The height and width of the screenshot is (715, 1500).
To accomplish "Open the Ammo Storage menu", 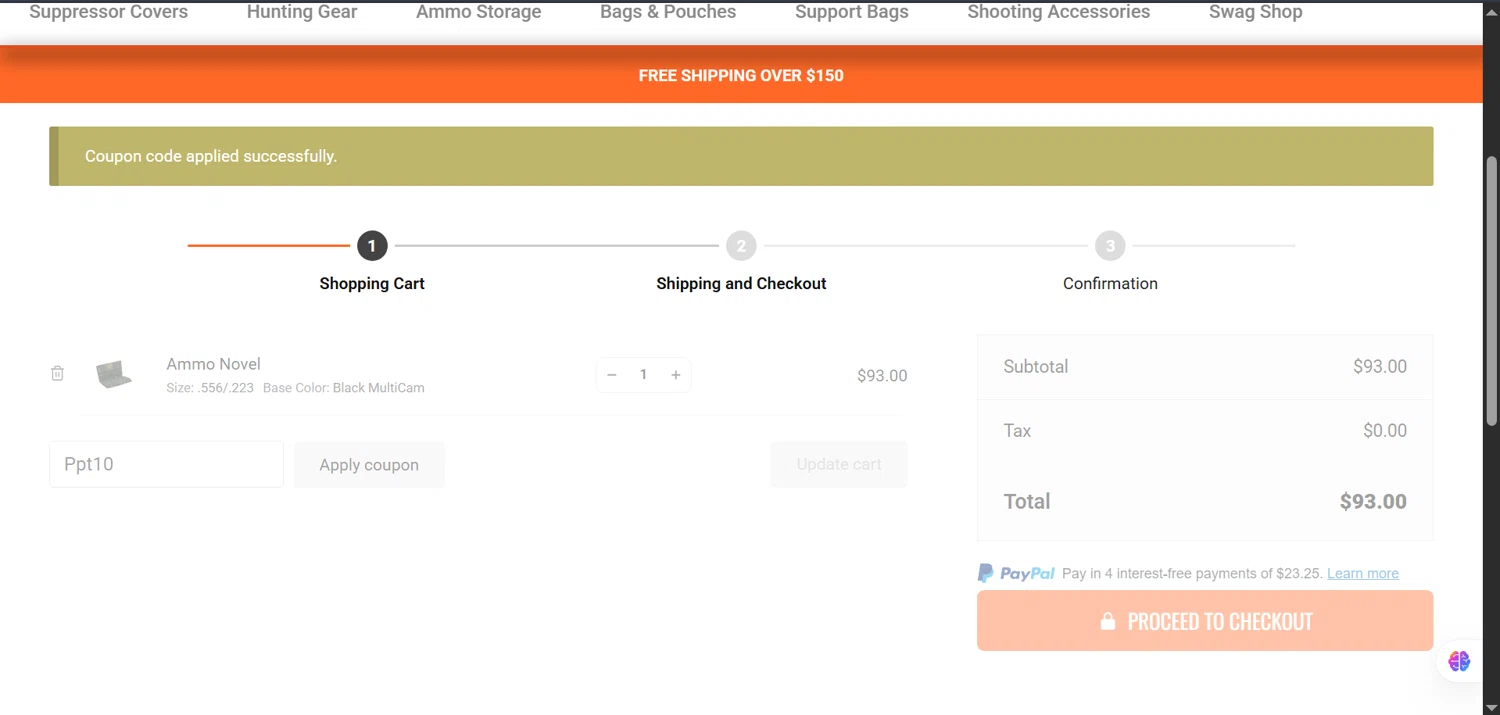I will 479,12.
